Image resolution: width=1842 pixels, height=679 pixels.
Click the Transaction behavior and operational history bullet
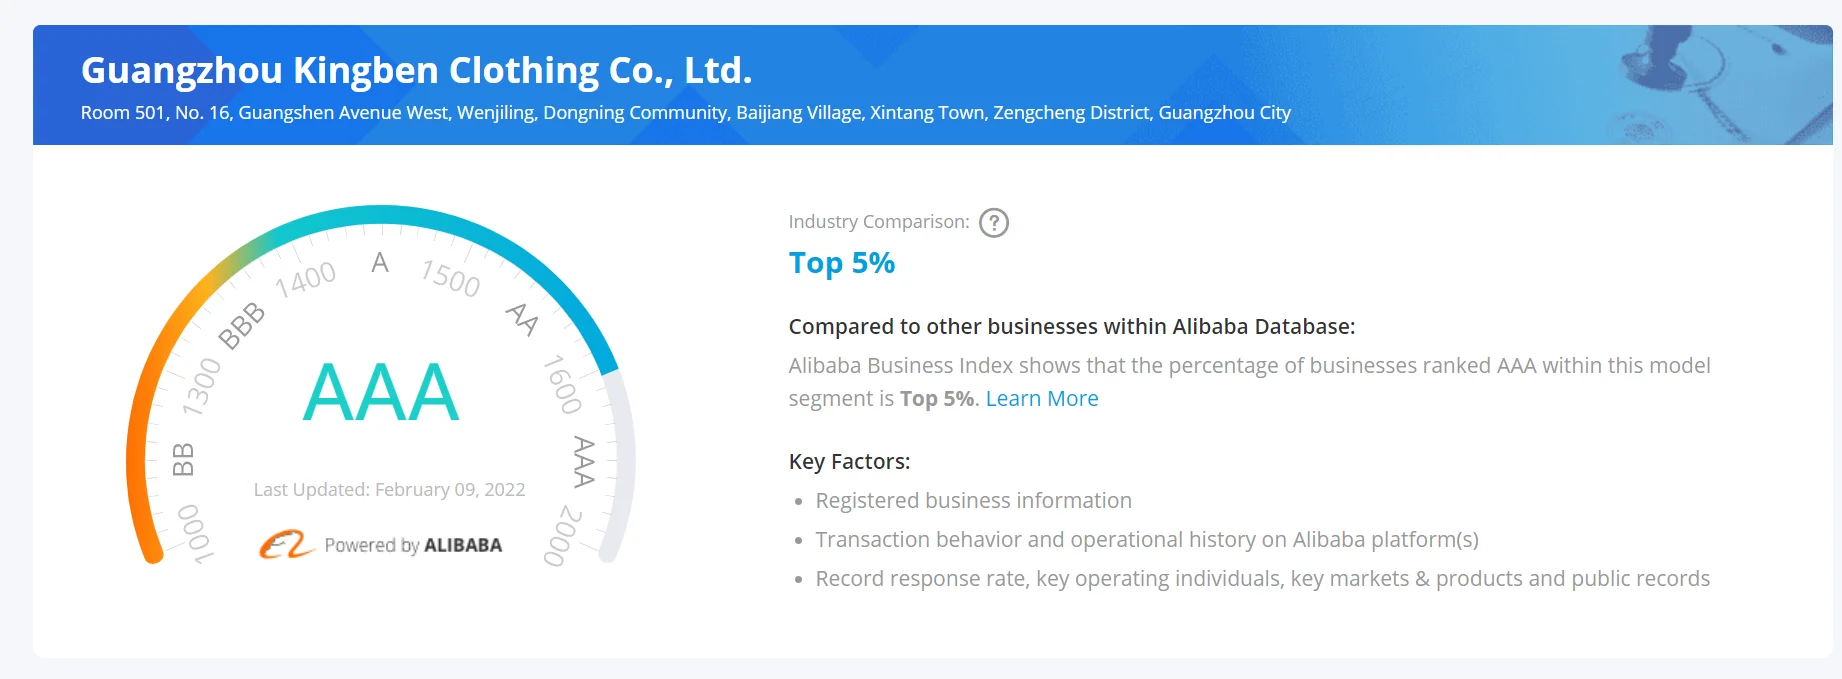[1146, 540]
